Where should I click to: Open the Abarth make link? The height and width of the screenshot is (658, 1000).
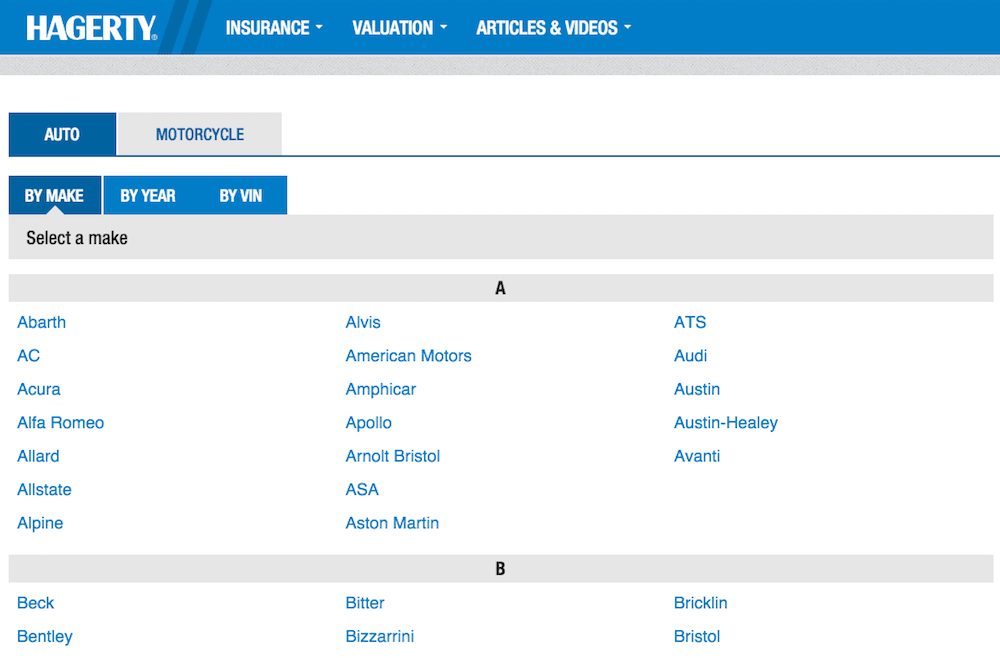pos(41,322)
